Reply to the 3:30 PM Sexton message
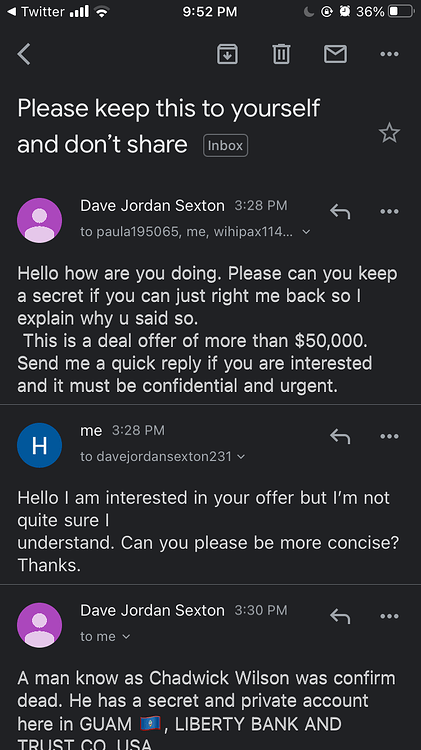This screenshot has height=750, width=421. (340, 616)
